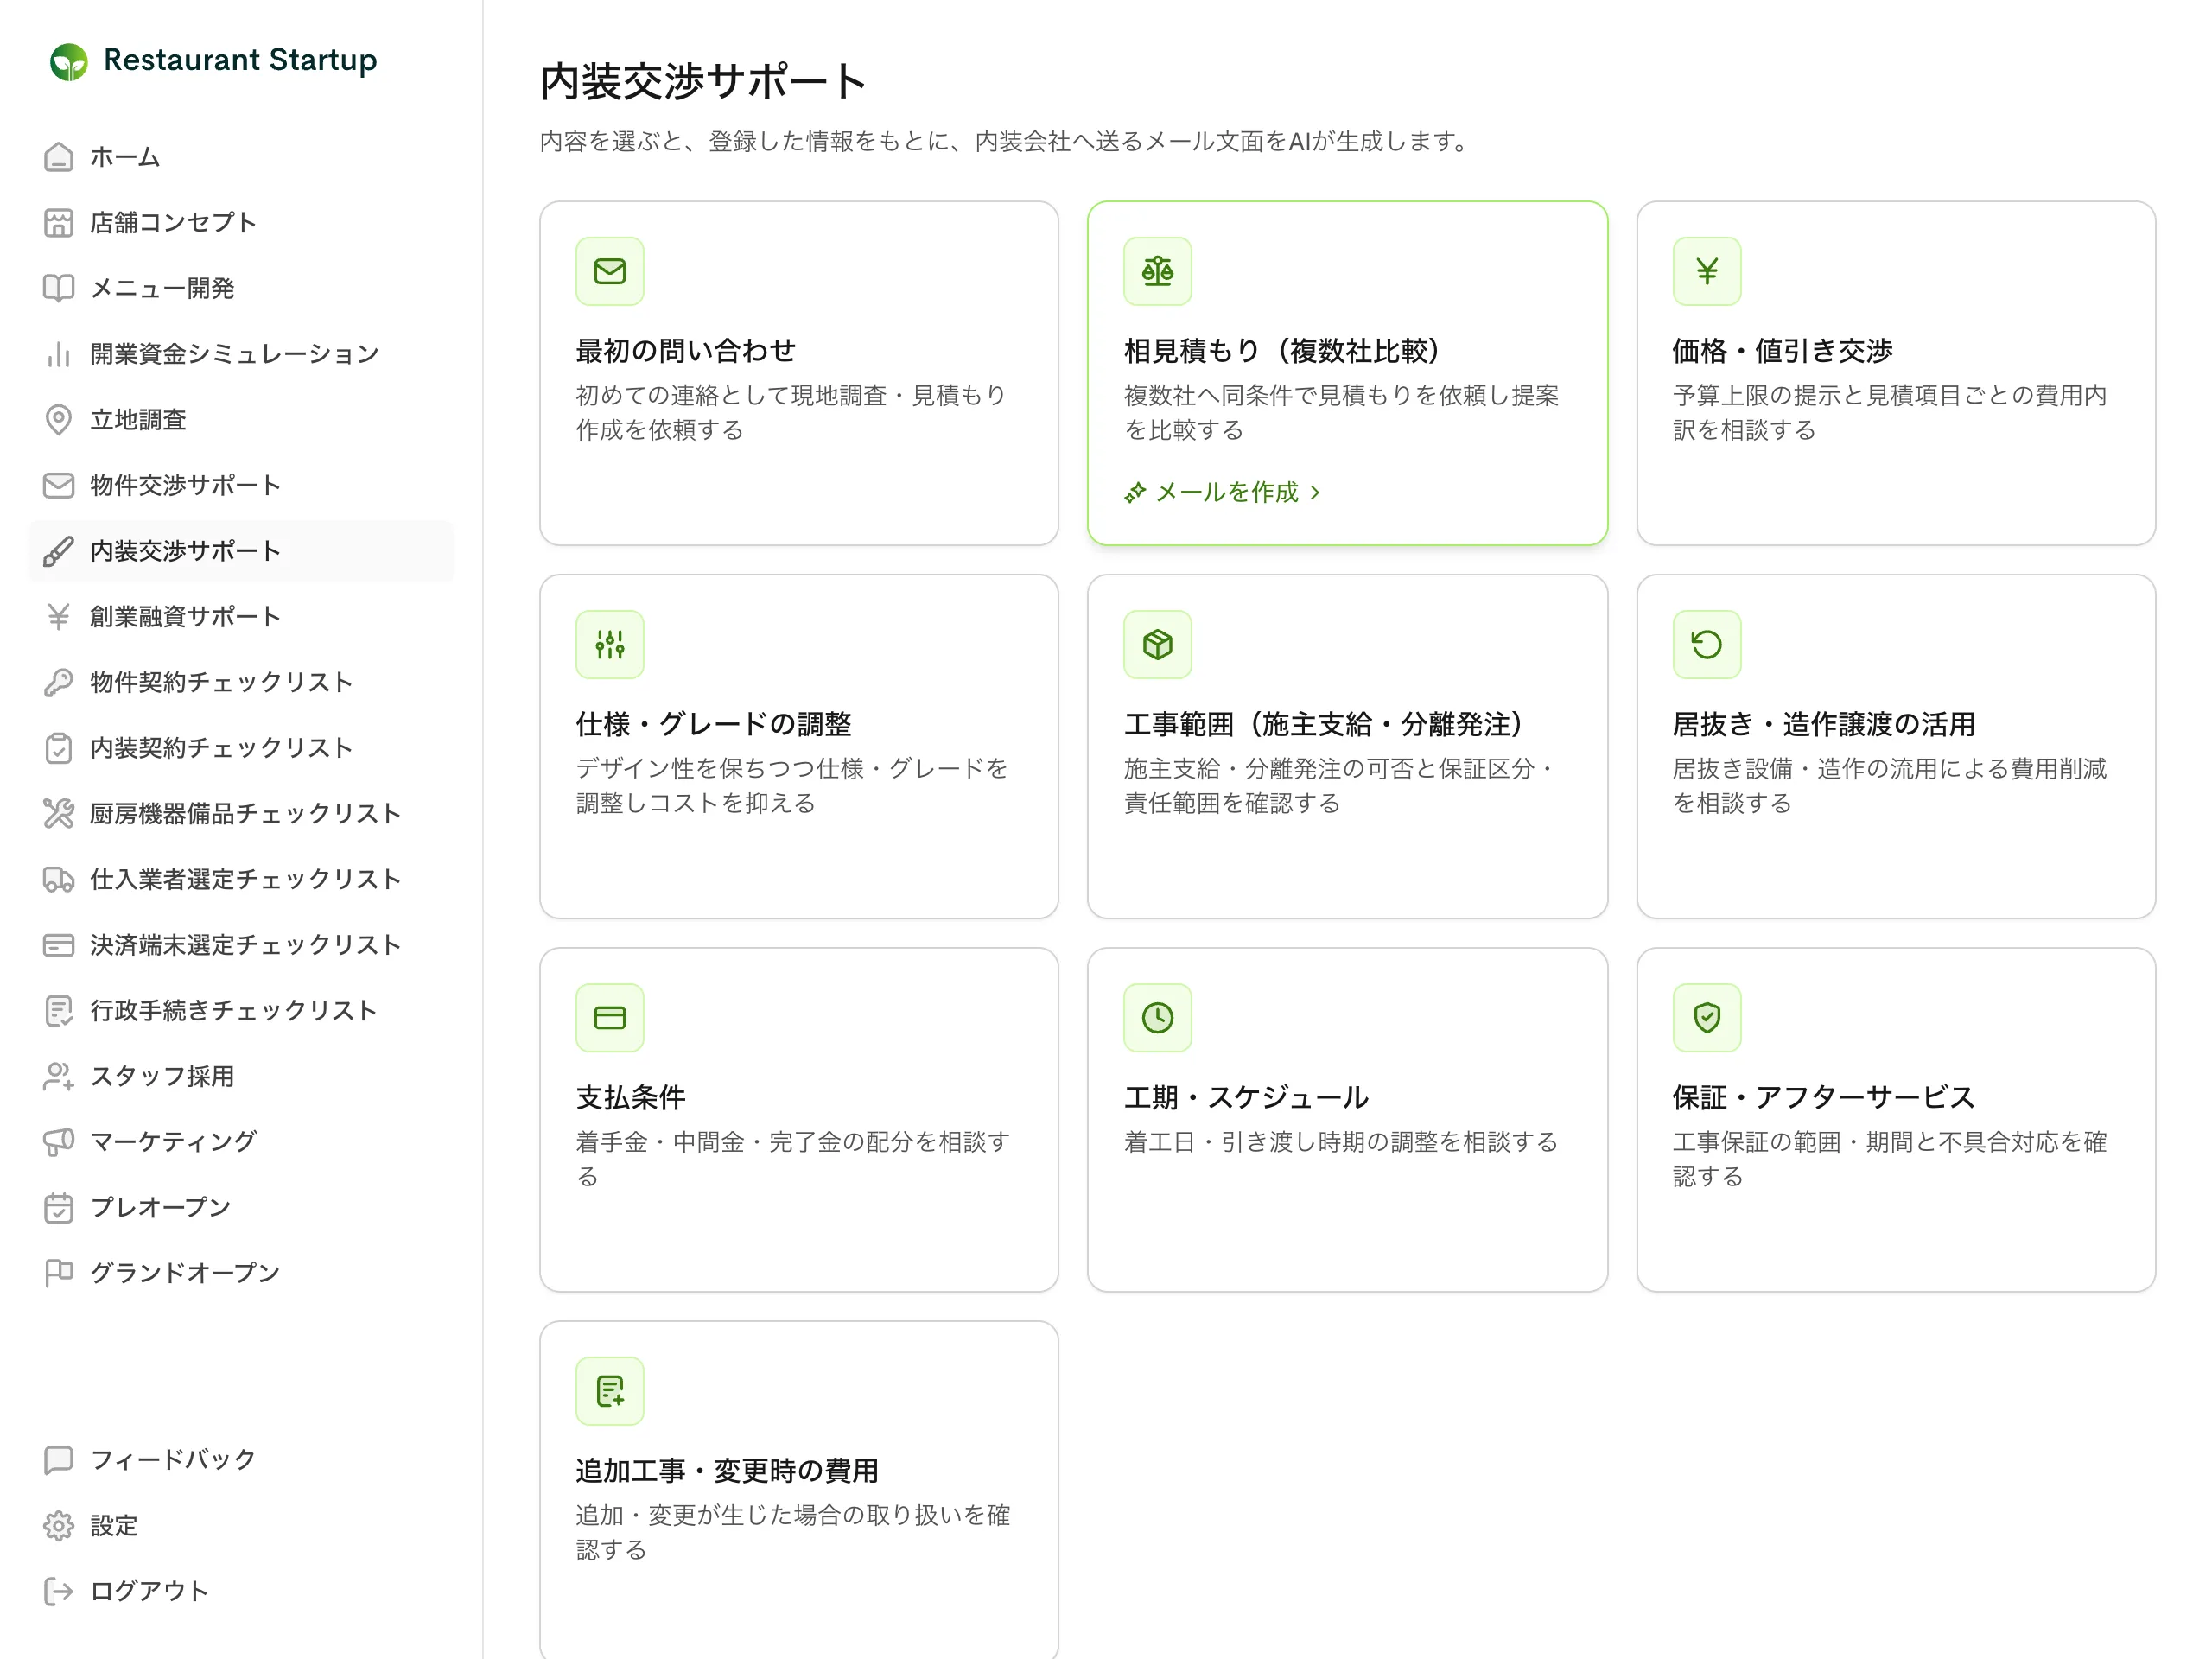Go to ホーム in sidebar
2212x1659 pixels.
coord(241,157)
